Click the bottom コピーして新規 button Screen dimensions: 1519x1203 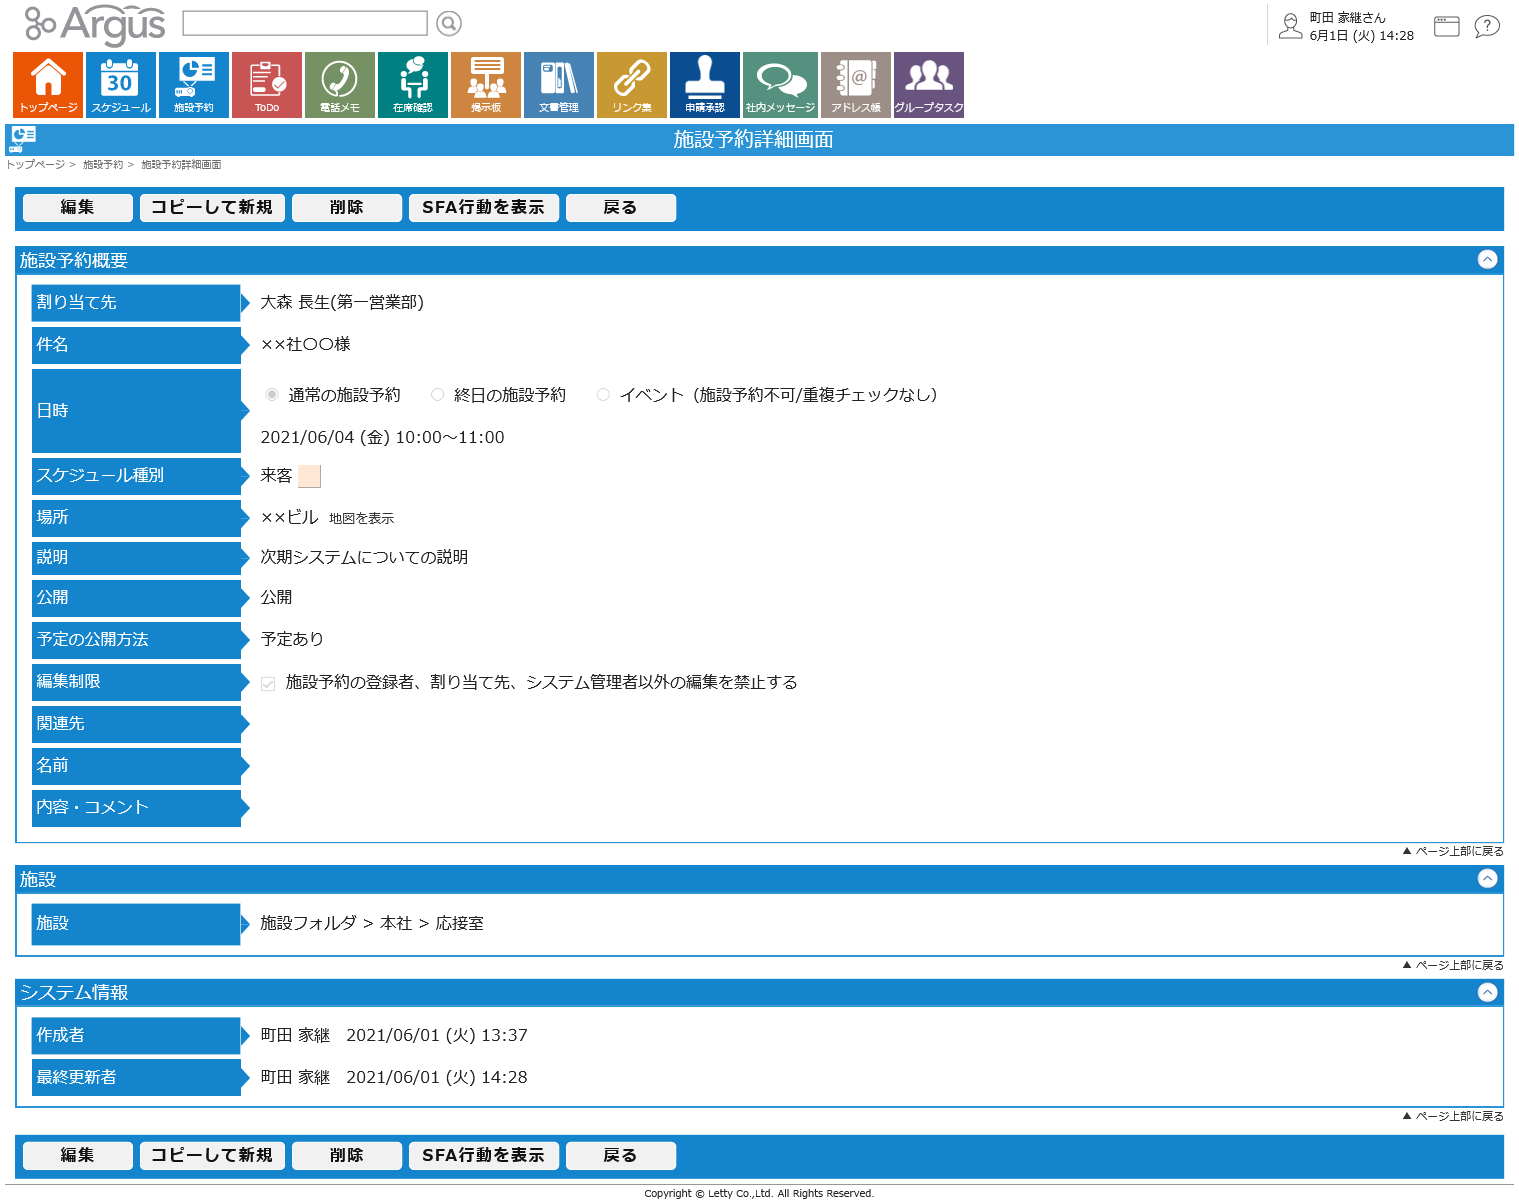click(x=212, y=1155)
